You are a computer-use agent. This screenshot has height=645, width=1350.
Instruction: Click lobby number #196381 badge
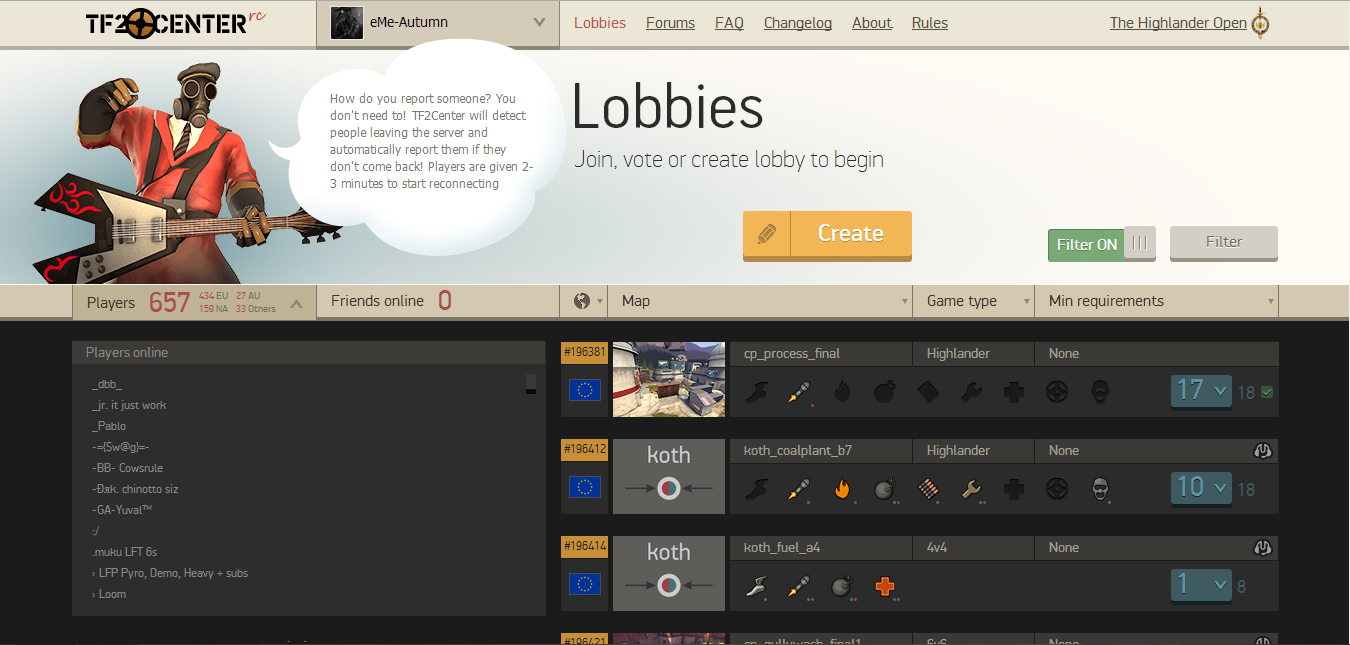[585, 352]
